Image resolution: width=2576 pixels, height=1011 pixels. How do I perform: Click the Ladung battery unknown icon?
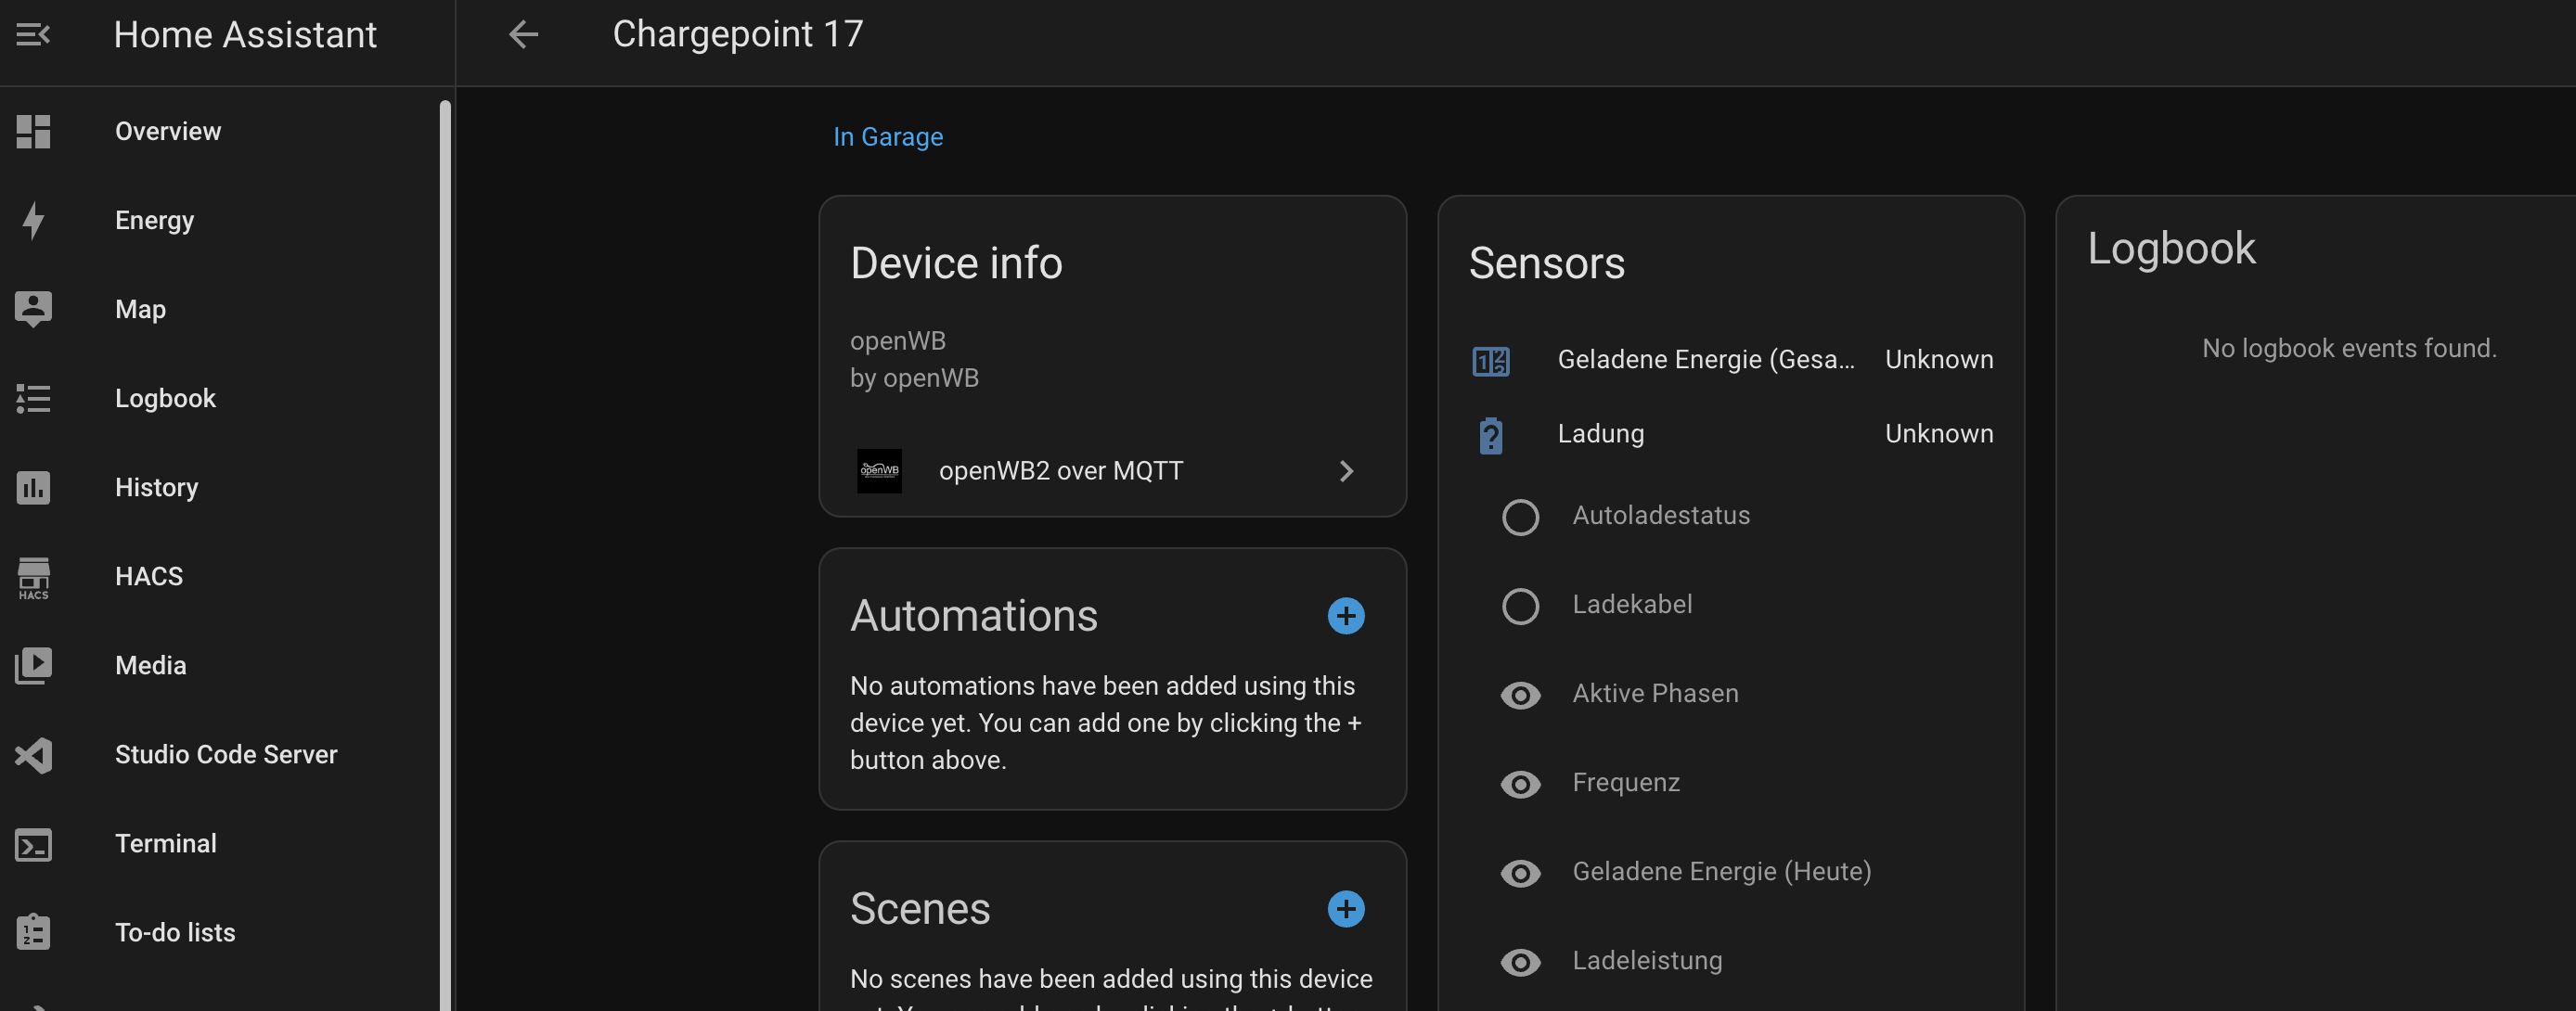pyautogui.click(x=1490, y=435)
